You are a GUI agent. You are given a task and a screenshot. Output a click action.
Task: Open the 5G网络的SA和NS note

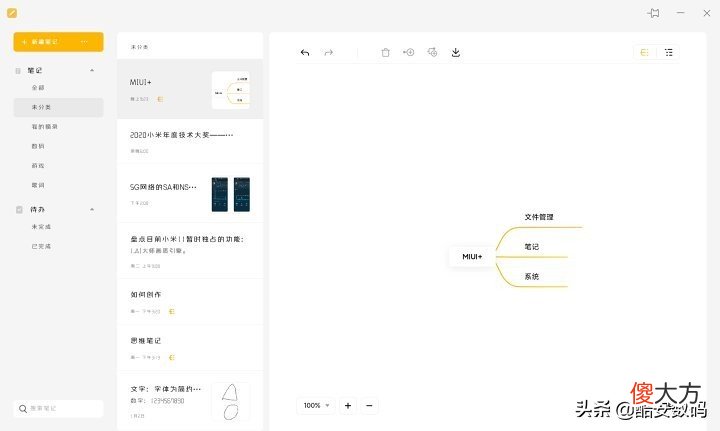(190, 194)
